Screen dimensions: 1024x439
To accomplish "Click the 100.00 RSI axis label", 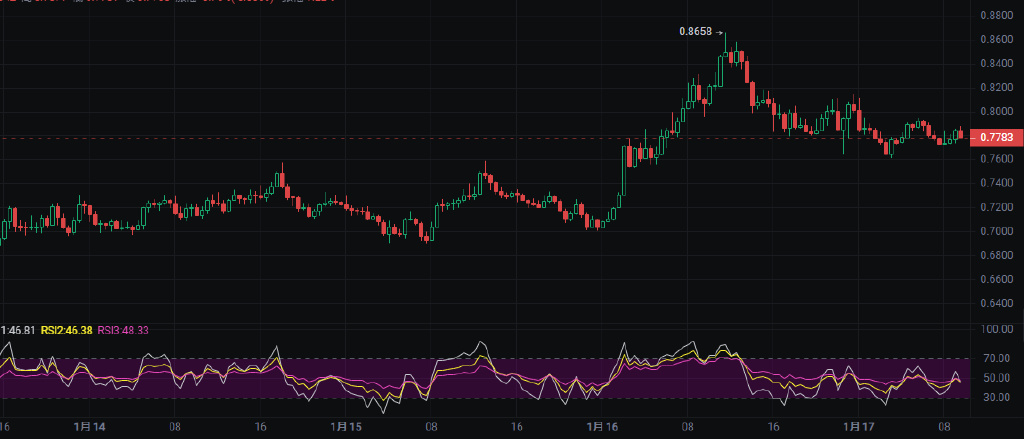I will tap(995, 329).
